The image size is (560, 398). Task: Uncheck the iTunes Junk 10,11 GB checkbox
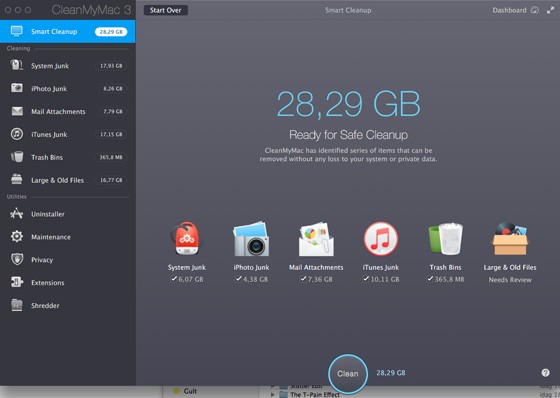(x=366, y=279)
